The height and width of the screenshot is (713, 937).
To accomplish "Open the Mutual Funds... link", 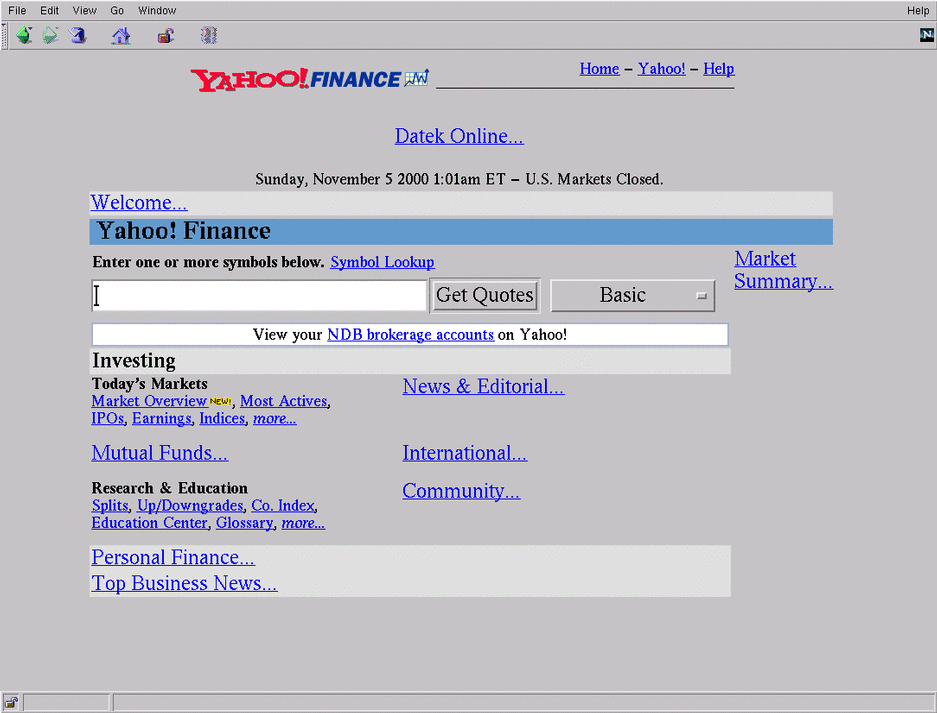I will pos(160,453).
